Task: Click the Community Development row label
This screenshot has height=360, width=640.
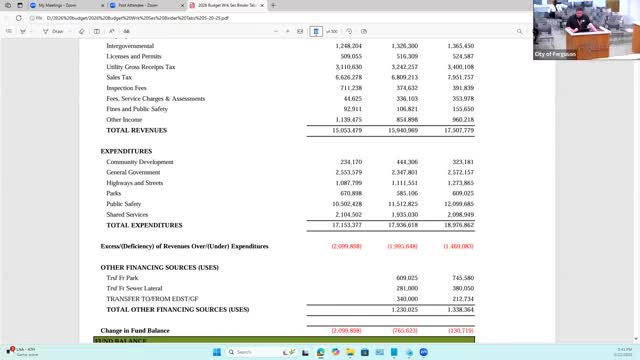Action: point(140,162)
